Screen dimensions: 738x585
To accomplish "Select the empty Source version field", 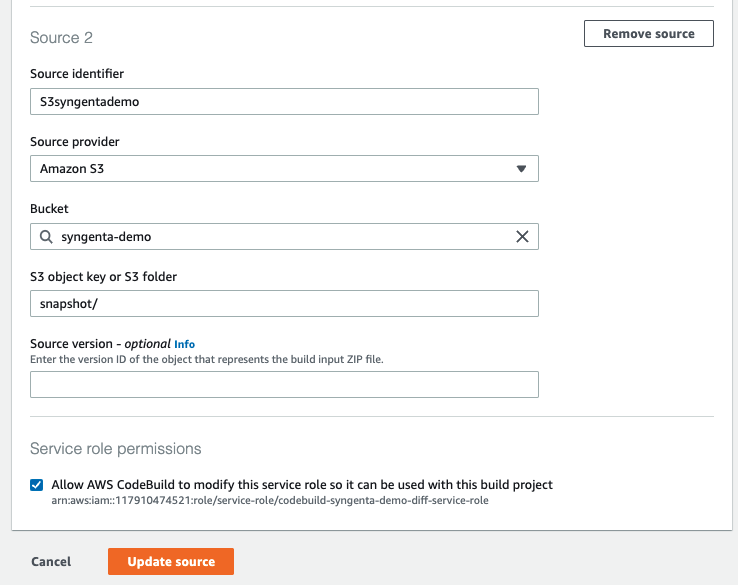I will 284,385.
